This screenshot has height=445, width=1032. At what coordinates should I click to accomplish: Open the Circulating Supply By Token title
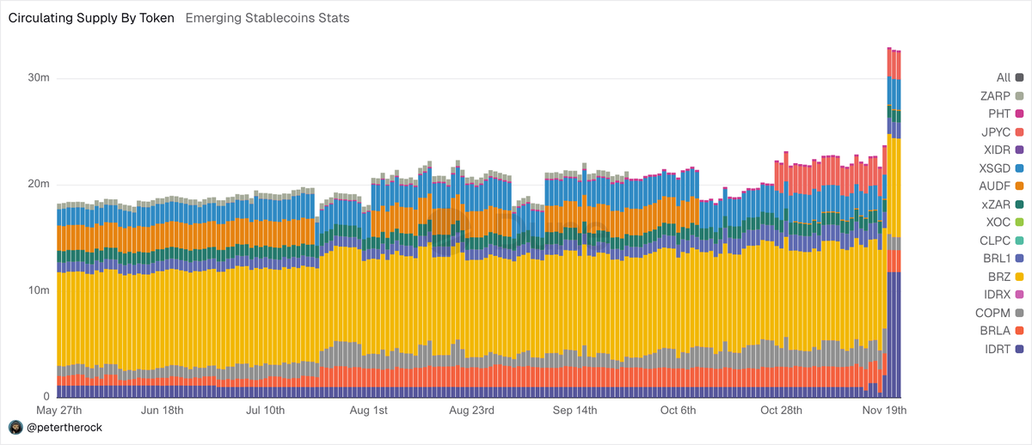click(x=91, y=18)
